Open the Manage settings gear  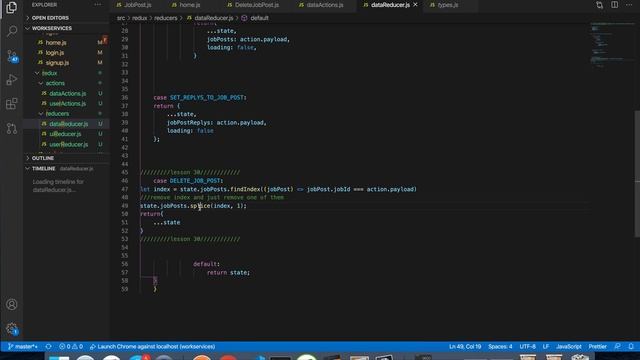11,329
